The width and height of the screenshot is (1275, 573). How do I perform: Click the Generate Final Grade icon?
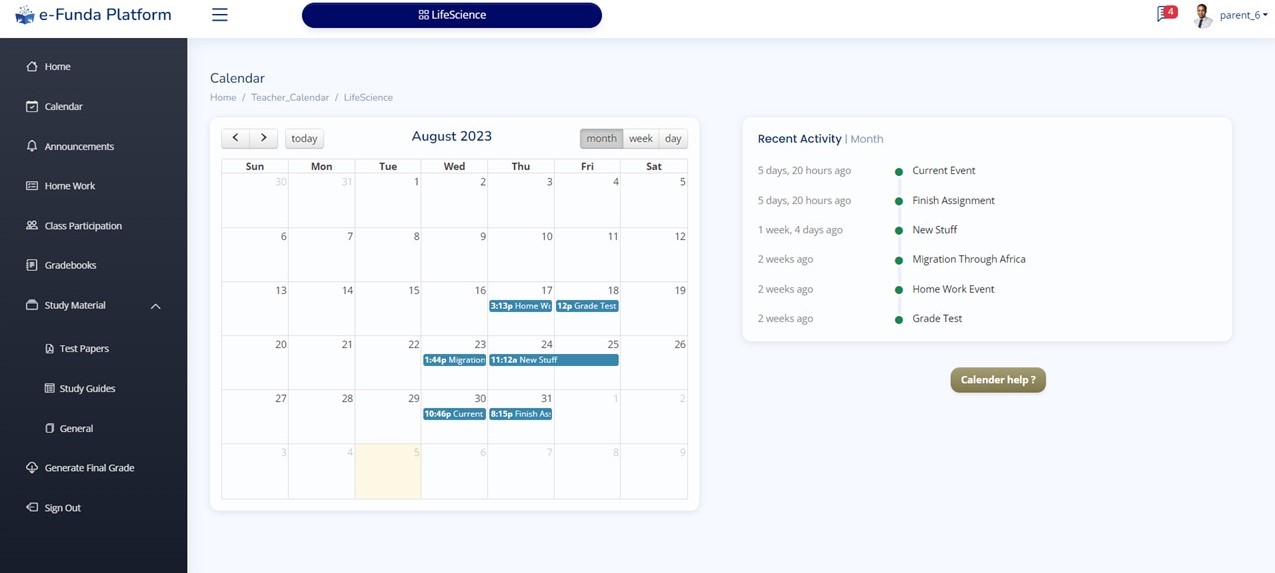pos(32,468)
